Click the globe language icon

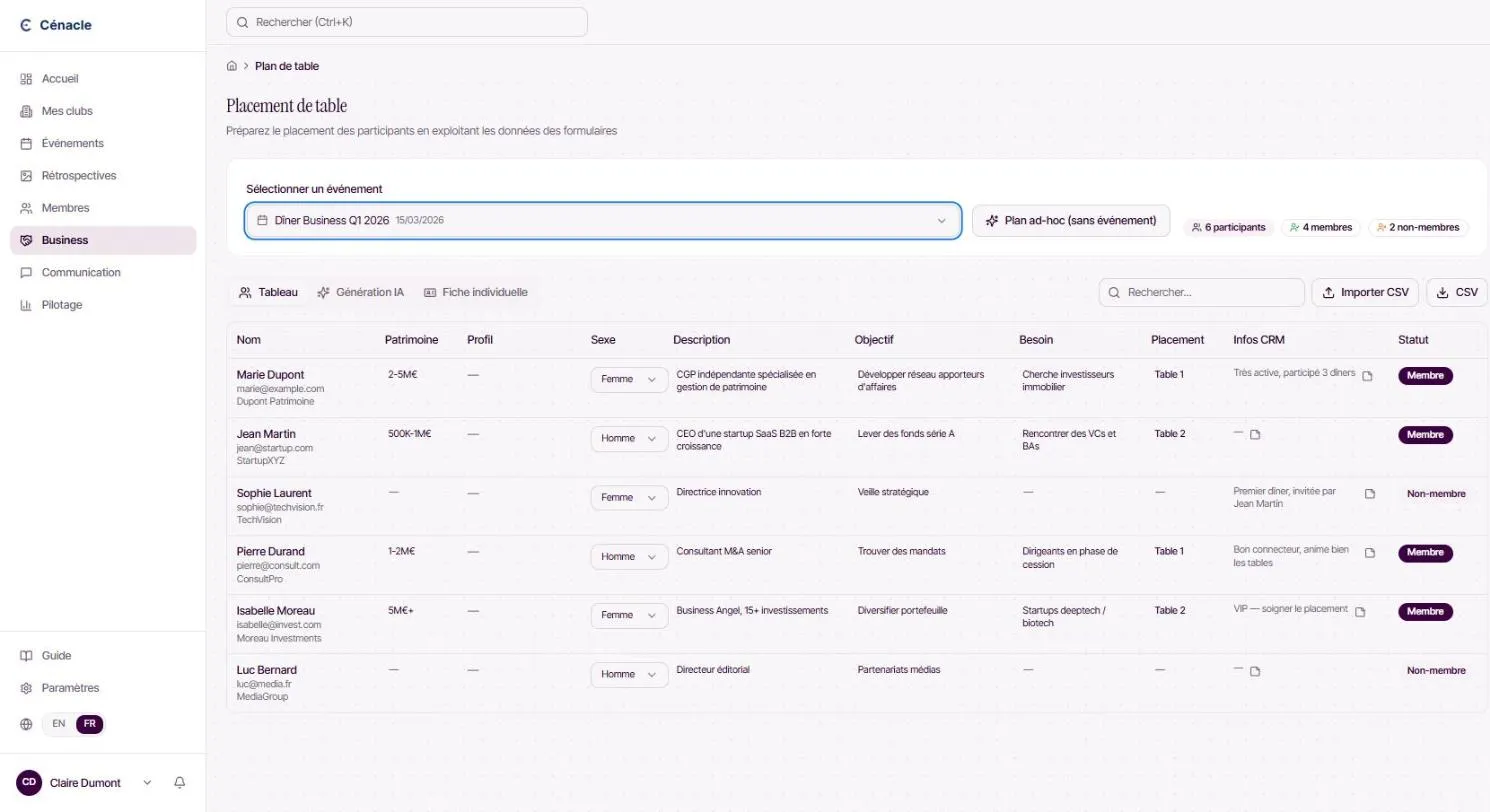[26, 724]
